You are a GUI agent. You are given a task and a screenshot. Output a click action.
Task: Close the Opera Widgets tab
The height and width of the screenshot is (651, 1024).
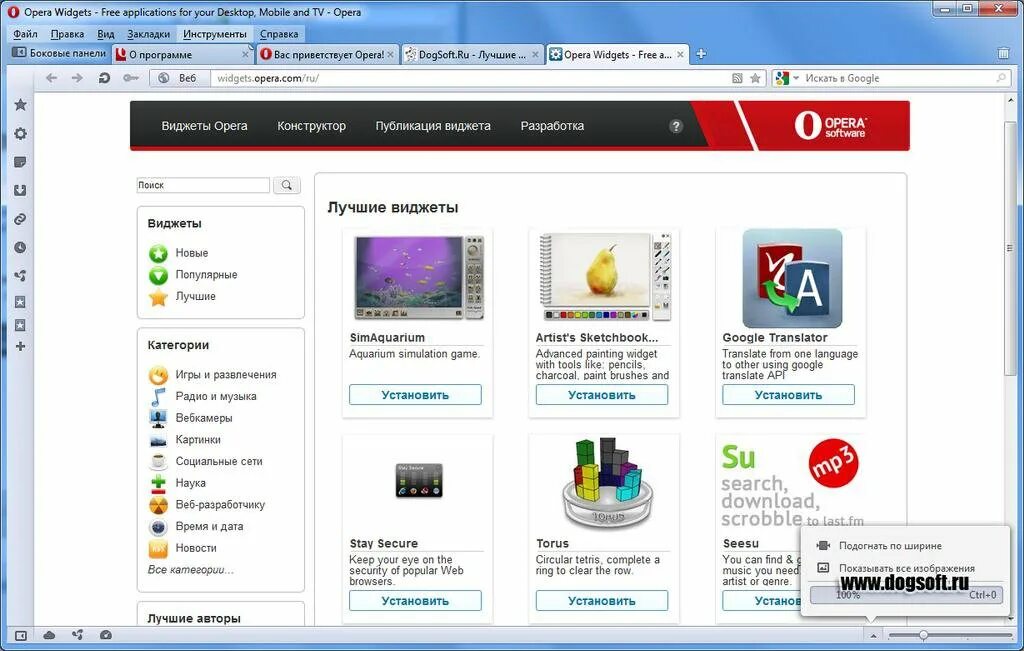680,55
